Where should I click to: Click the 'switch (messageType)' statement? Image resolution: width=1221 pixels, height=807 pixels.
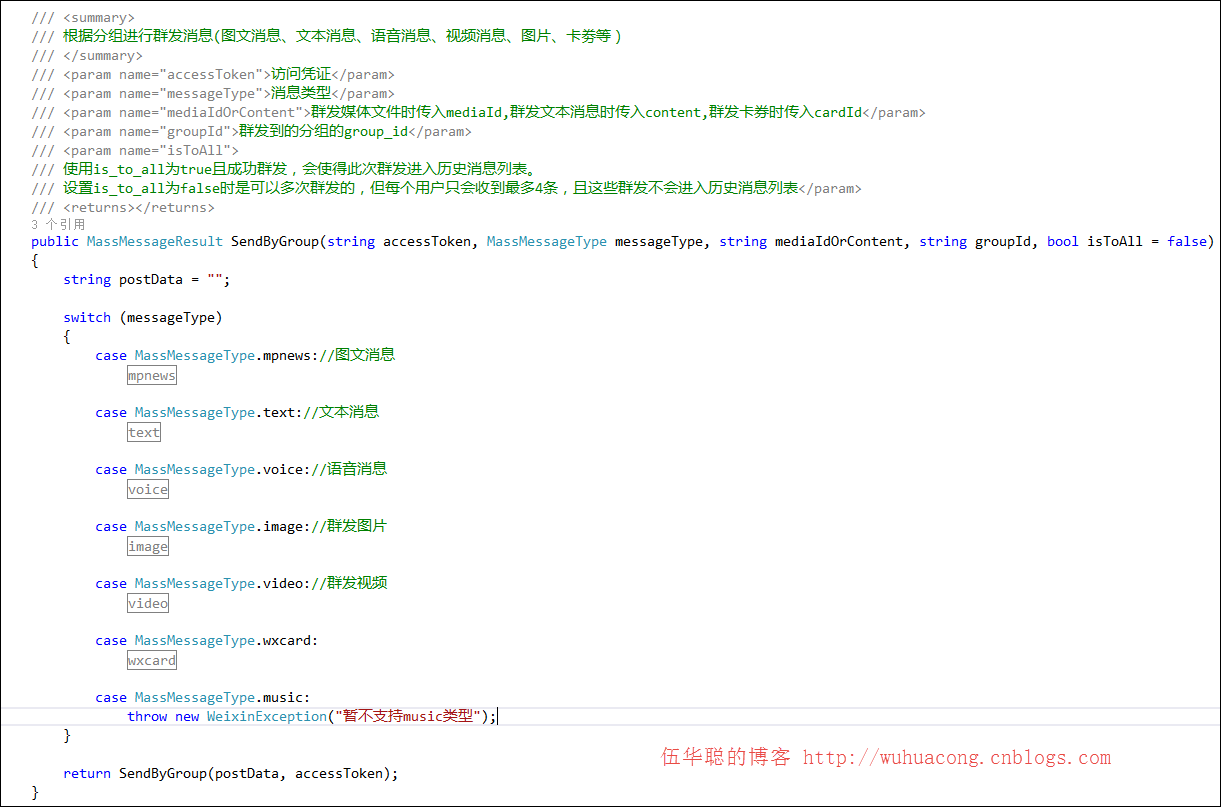(143, 318)
